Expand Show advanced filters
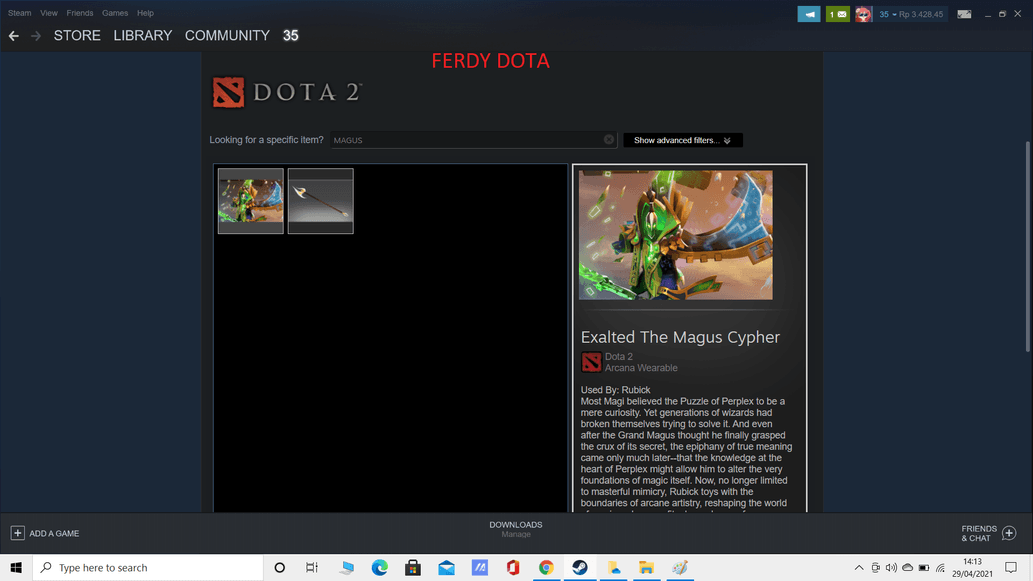The height and width of the screenshot is (581, 1033). 683,140
